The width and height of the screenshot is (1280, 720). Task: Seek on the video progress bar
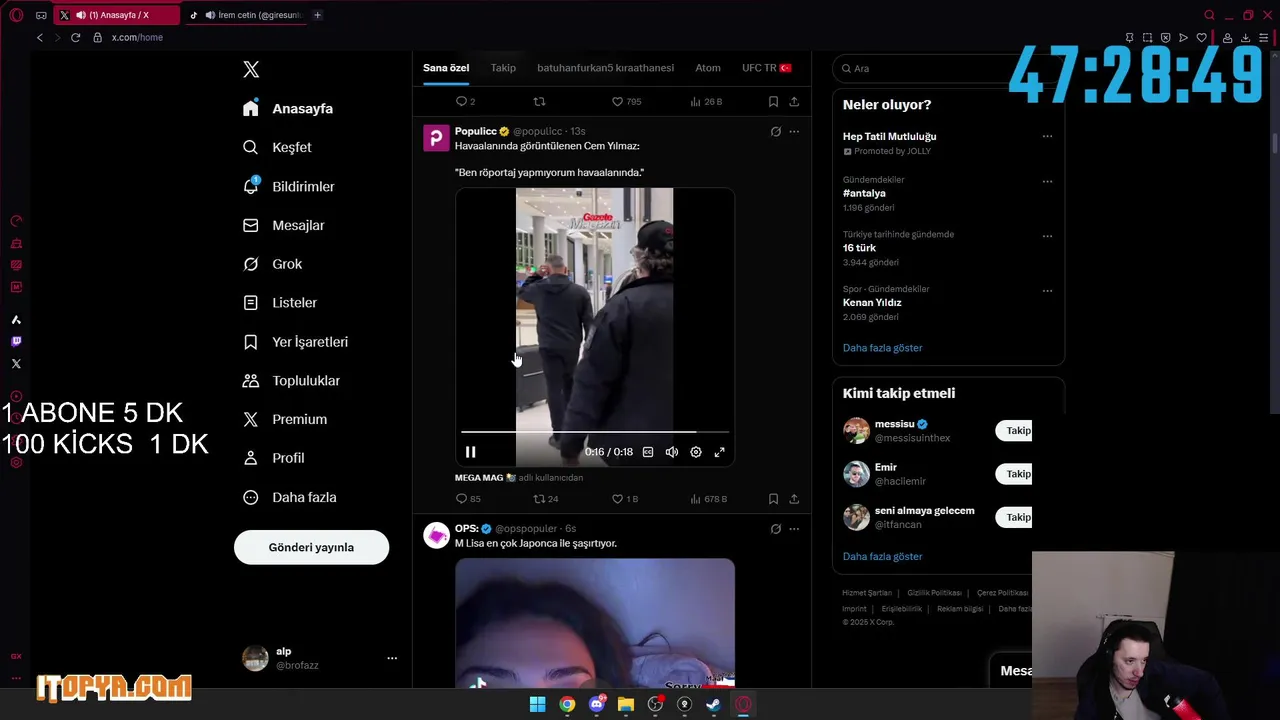click(x=595, y=432)
